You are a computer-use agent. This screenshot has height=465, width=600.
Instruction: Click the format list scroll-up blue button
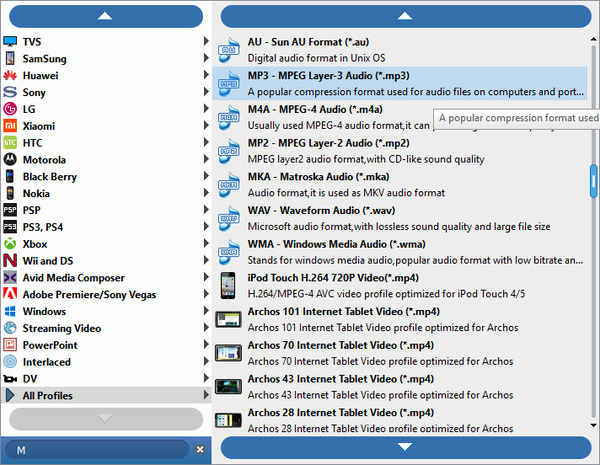tap(406, 16)
